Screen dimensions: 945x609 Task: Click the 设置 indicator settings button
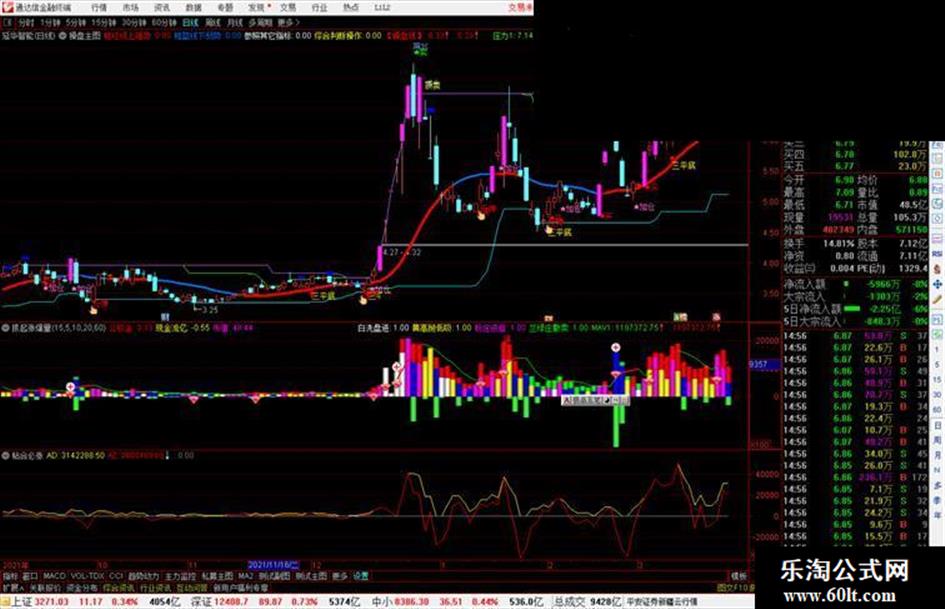pyautogui.click(x=360, y=576)
